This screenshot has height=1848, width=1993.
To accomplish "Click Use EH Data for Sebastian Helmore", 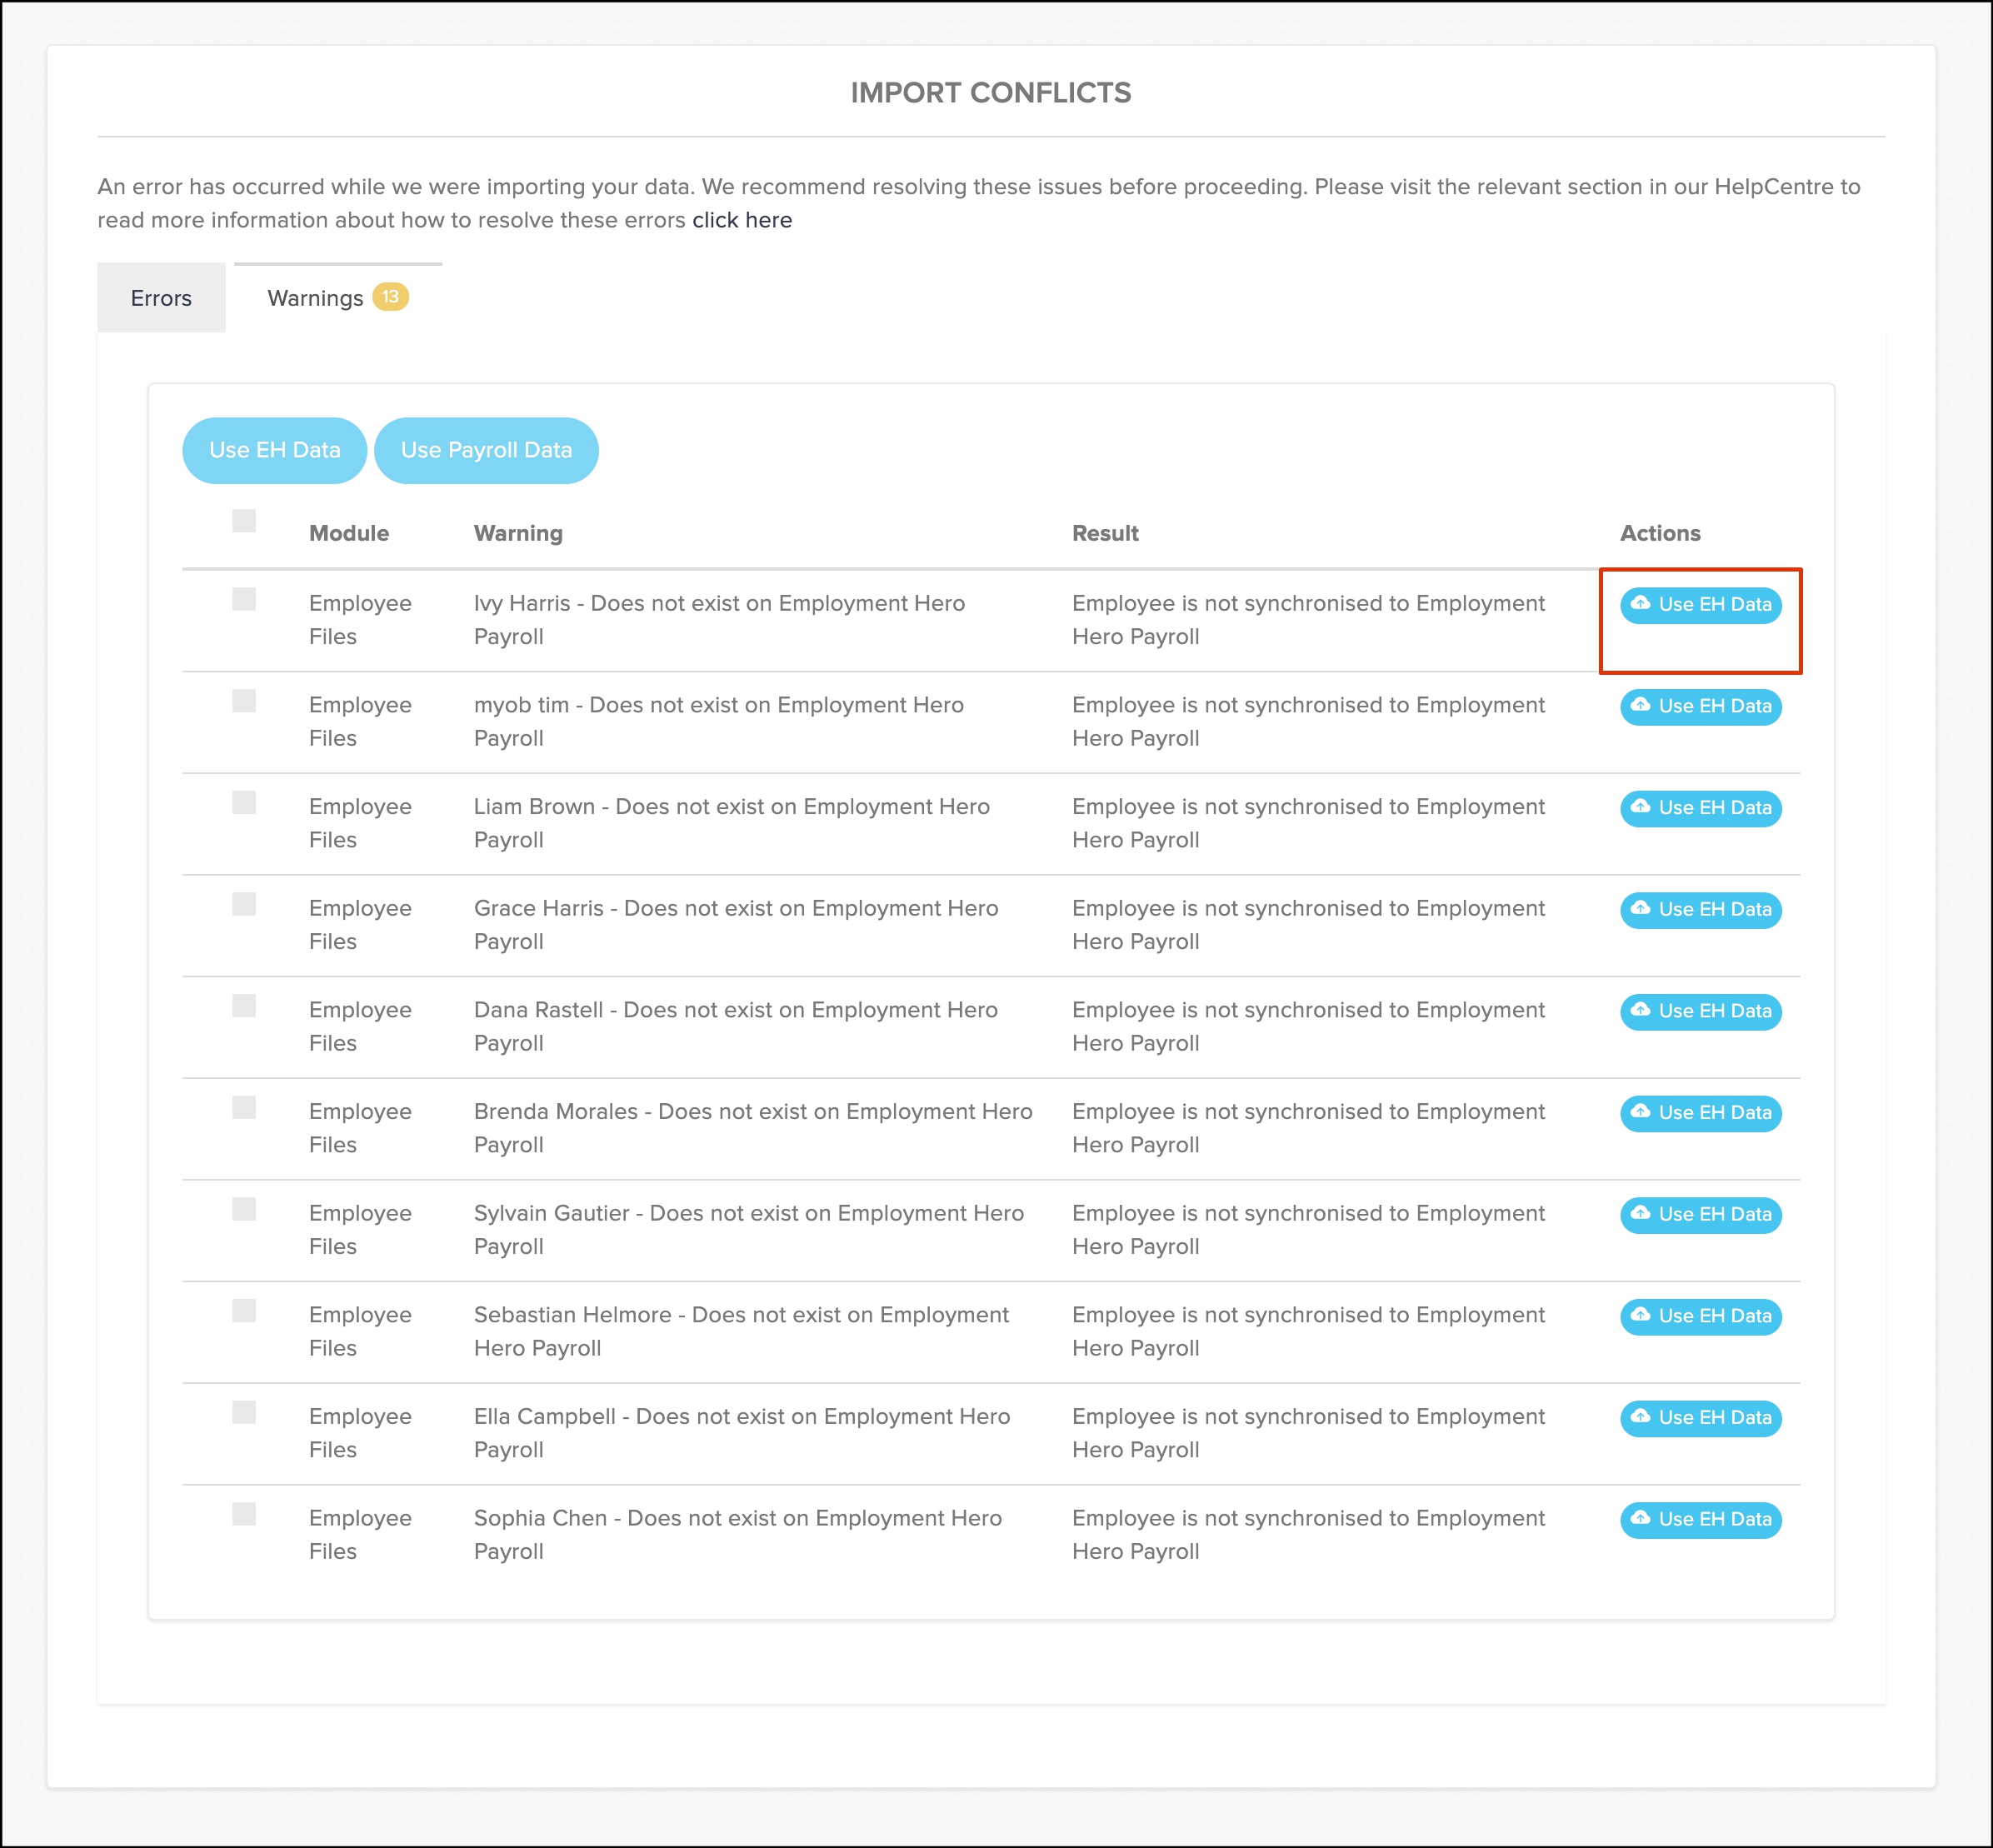I will 1700,1316.
